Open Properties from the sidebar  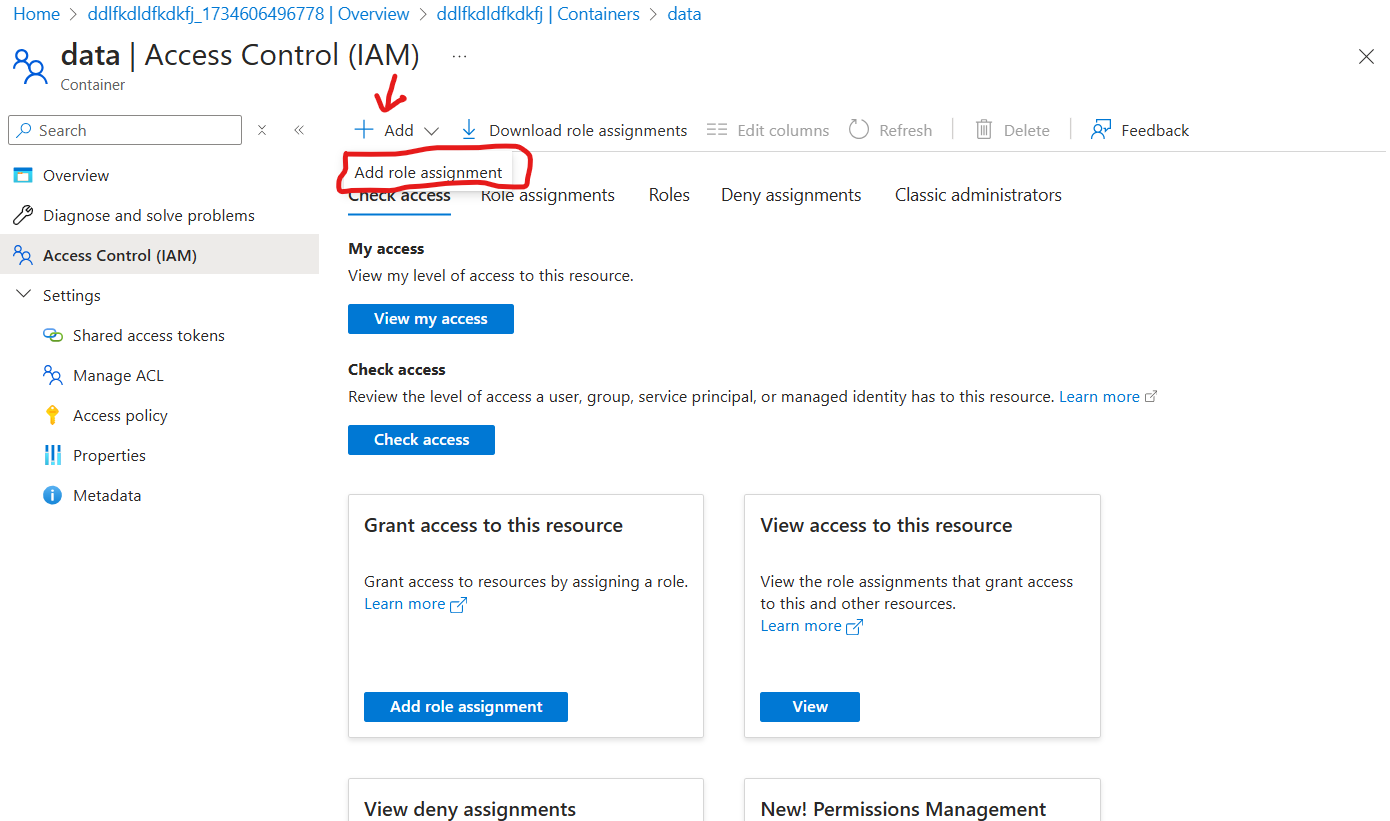(109, 456)
